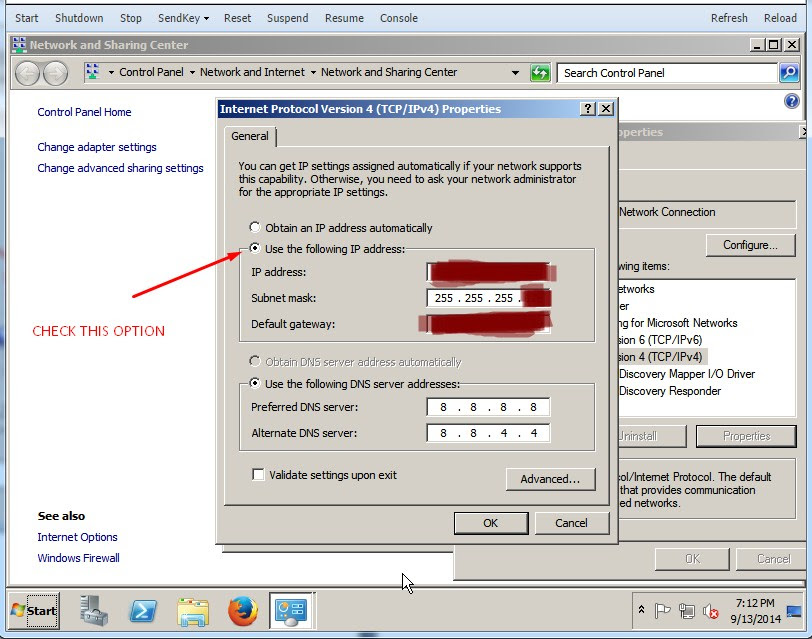Launch Firefox from the taskbar
The height and width of the screenshot is (639, 812).
point(242,611)
